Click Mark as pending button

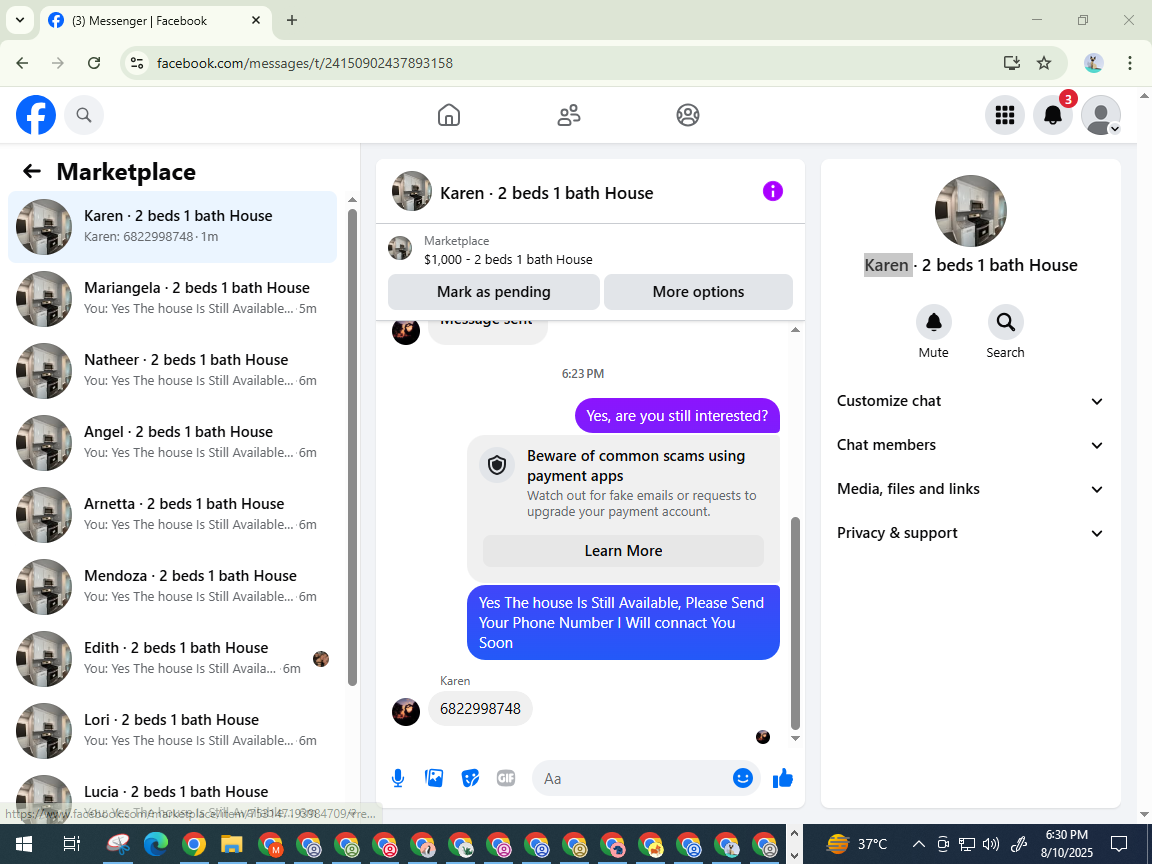coord(494,292)
